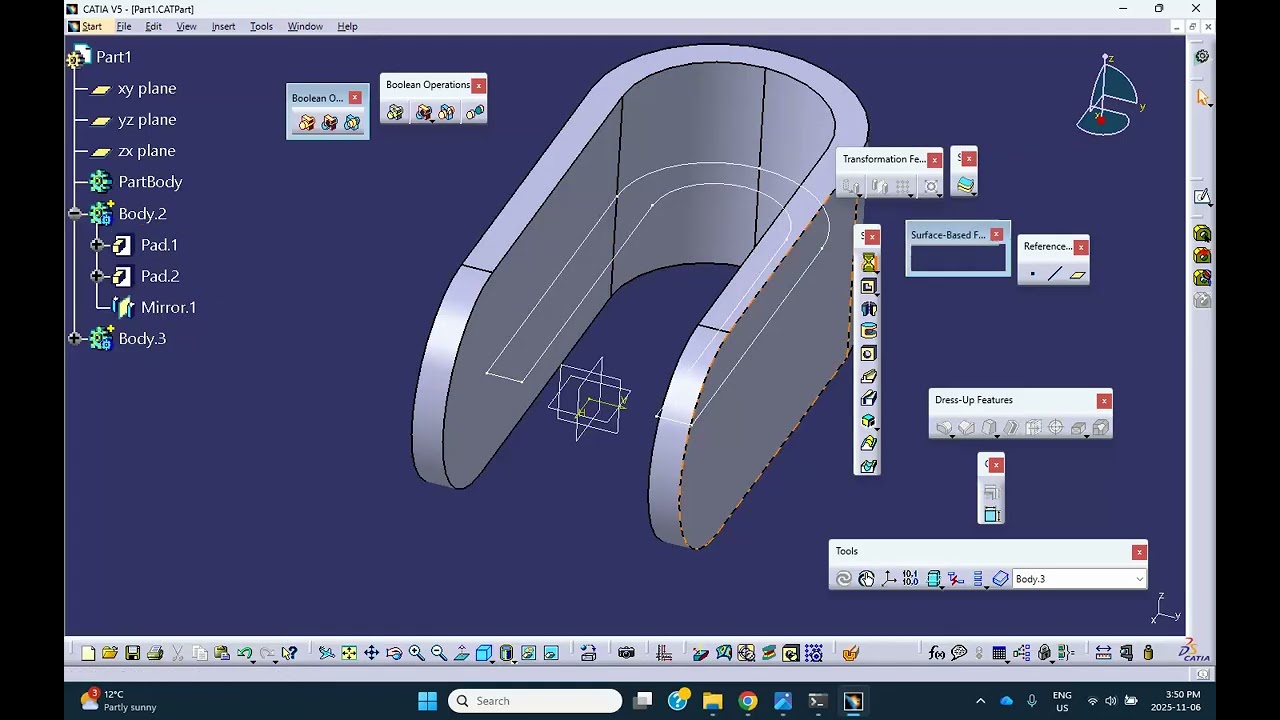The width and height of the screenshot is (1280, 720).
Task: Click the Capture camera icon
Action: 626,653
